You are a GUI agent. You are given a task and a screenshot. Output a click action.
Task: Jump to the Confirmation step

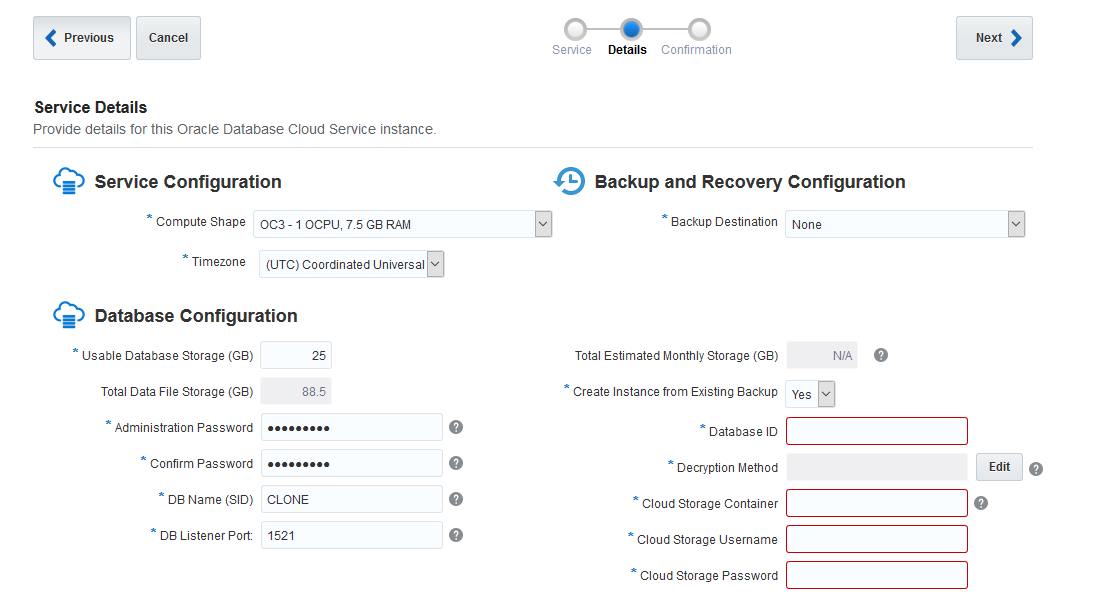tap(699, 30)
